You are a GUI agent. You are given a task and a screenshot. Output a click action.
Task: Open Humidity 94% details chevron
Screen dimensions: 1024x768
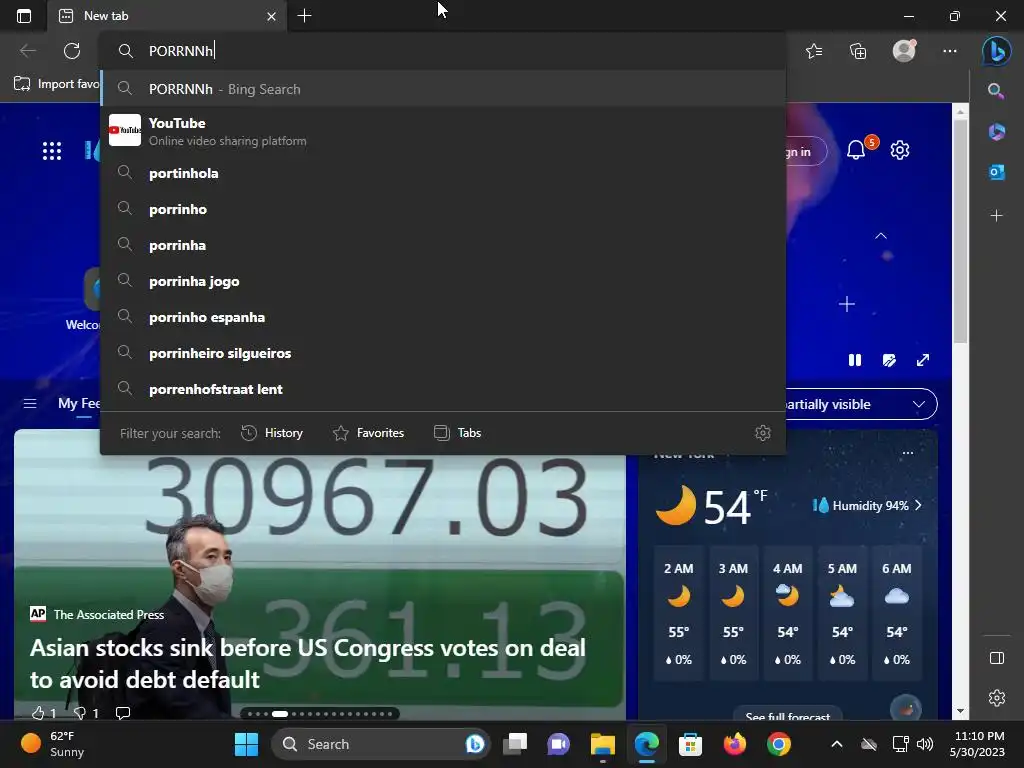919,505
